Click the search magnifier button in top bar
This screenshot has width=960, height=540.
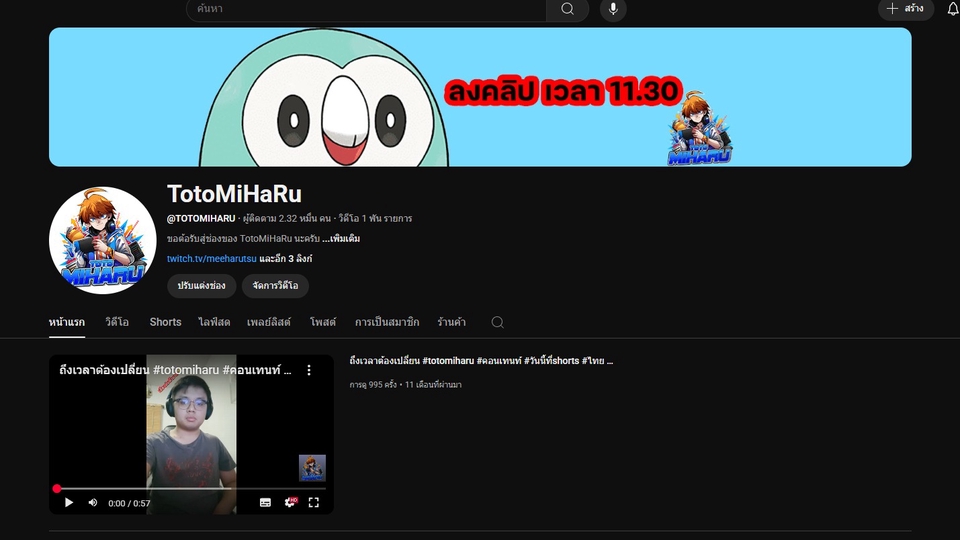(567, 9)
